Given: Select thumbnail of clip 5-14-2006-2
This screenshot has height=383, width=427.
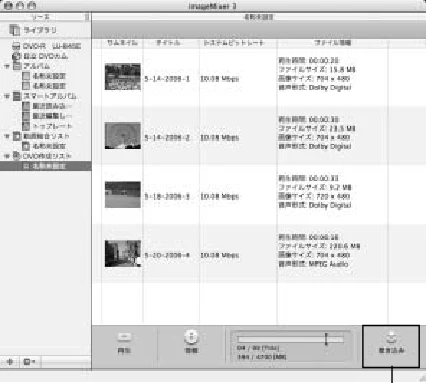Looking at the screenshot, I should coord(123,135).
